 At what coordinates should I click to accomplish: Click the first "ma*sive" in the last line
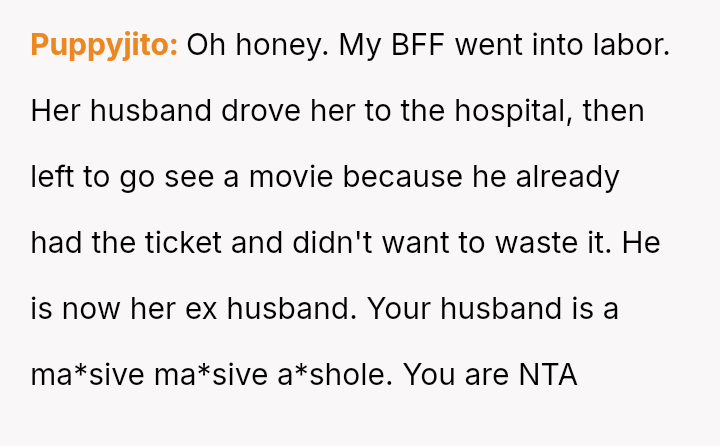point(87,374)
